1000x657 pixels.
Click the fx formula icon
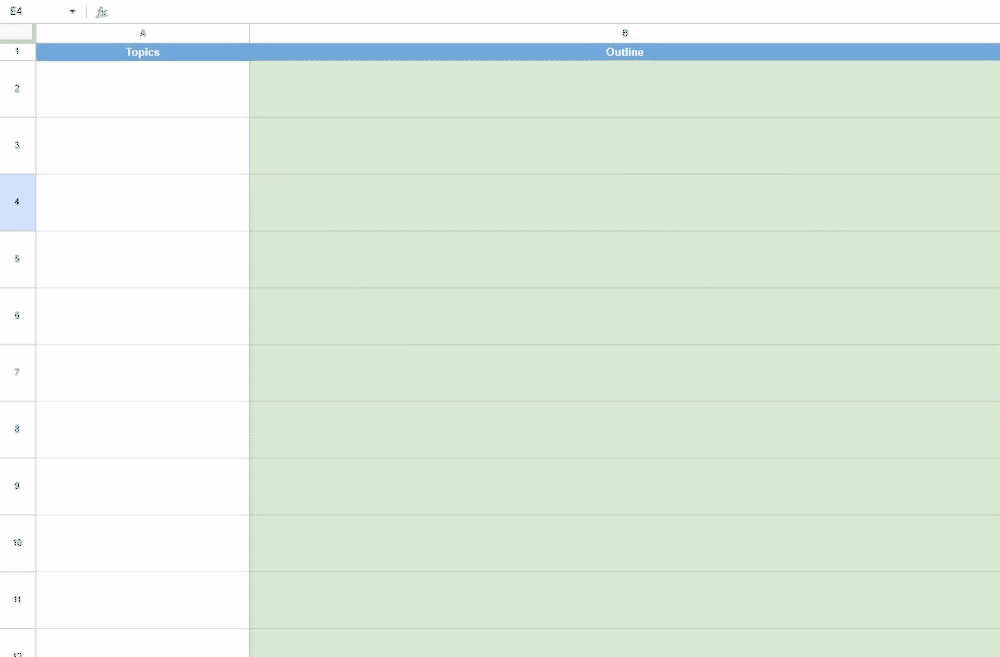(x=101, y=12)
